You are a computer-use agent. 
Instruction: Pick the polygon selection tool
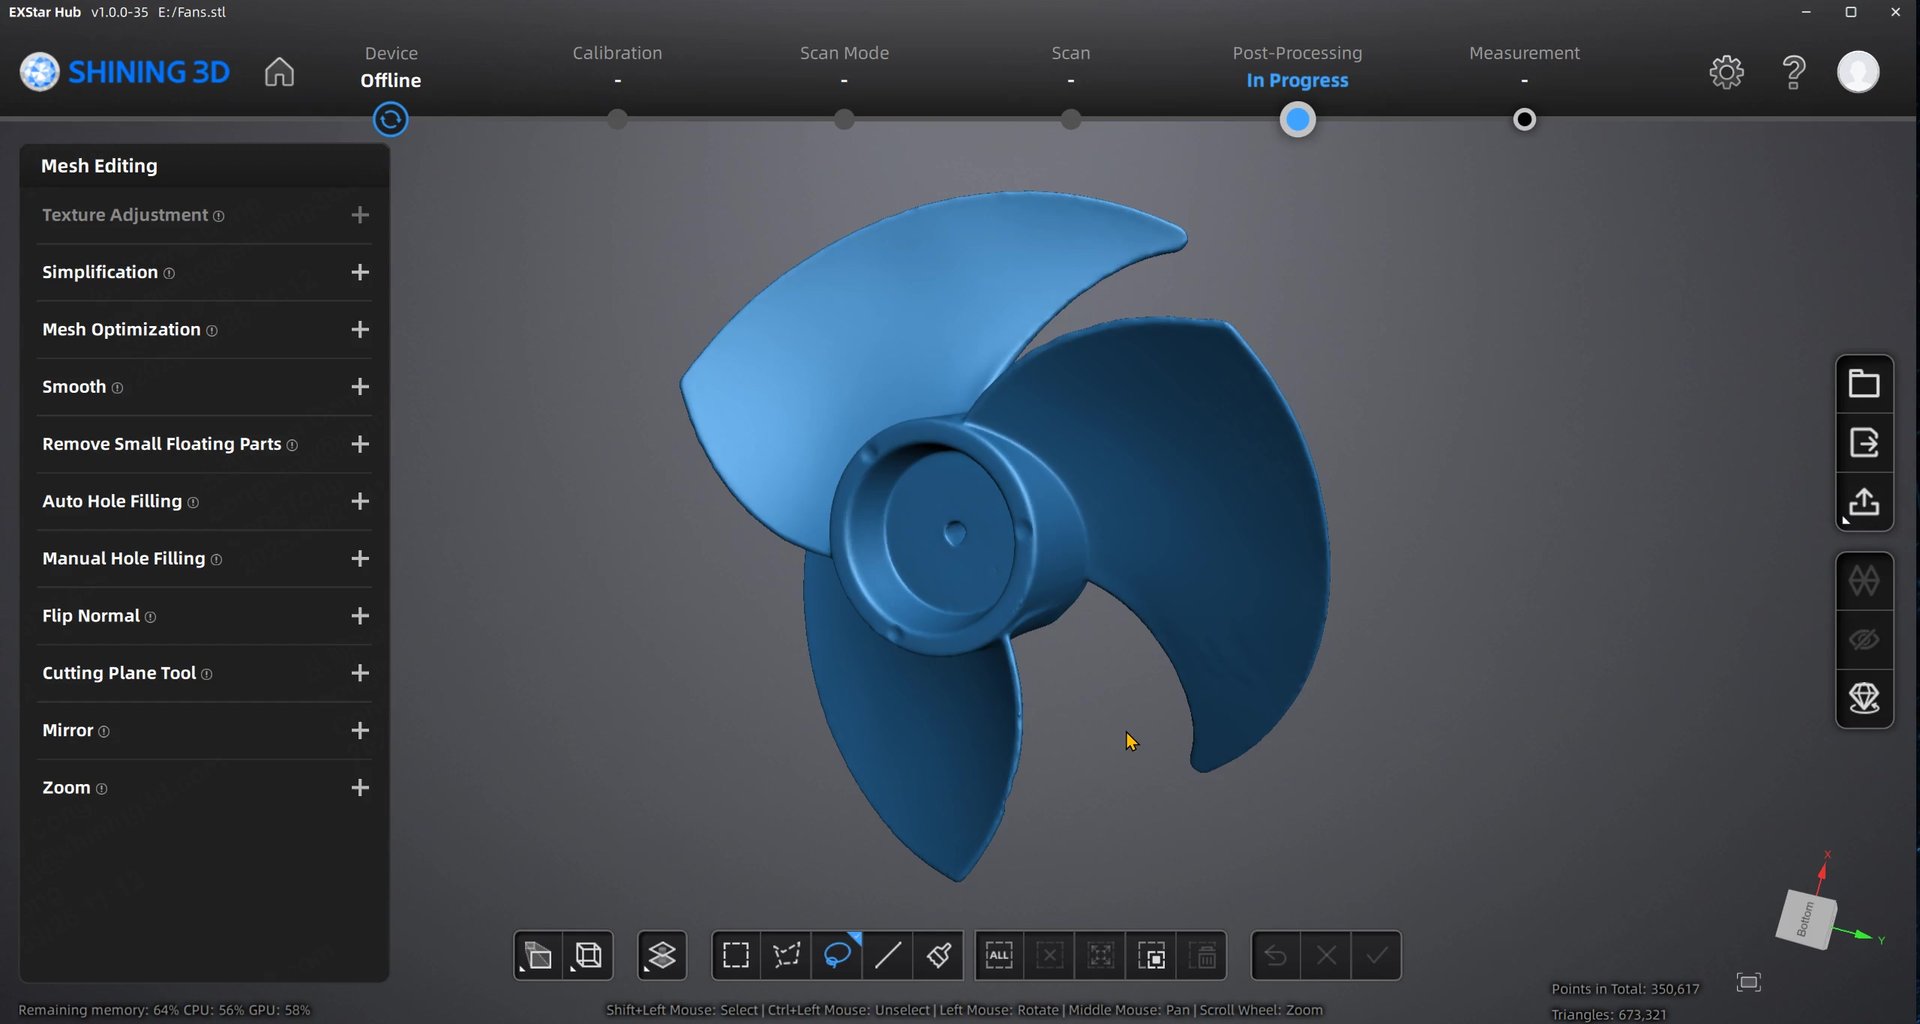[x=787, y=956]
